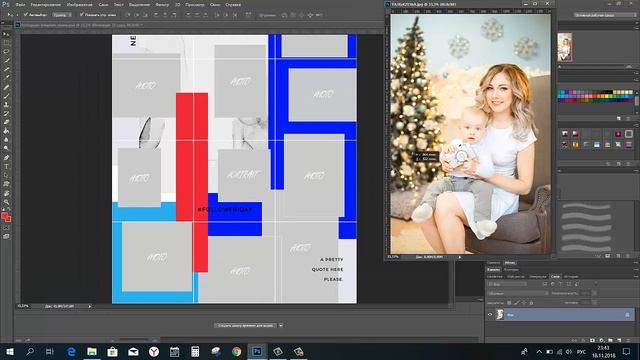Select the Zoom tool in the toolbox
Image resolution: width=640 pixels, height=360 pixels.
tap(6, 202)
